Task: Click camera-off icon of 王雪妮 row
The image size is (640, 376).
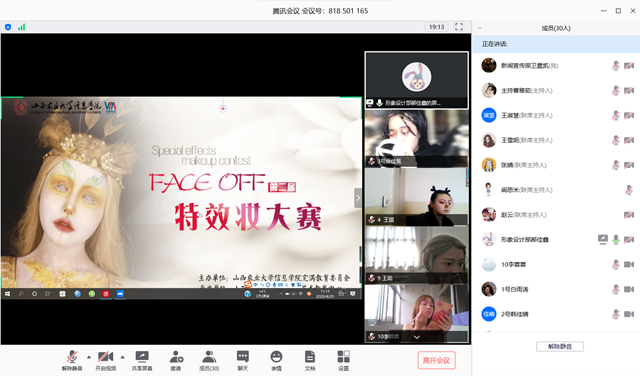Action: (x=629, y=140)
